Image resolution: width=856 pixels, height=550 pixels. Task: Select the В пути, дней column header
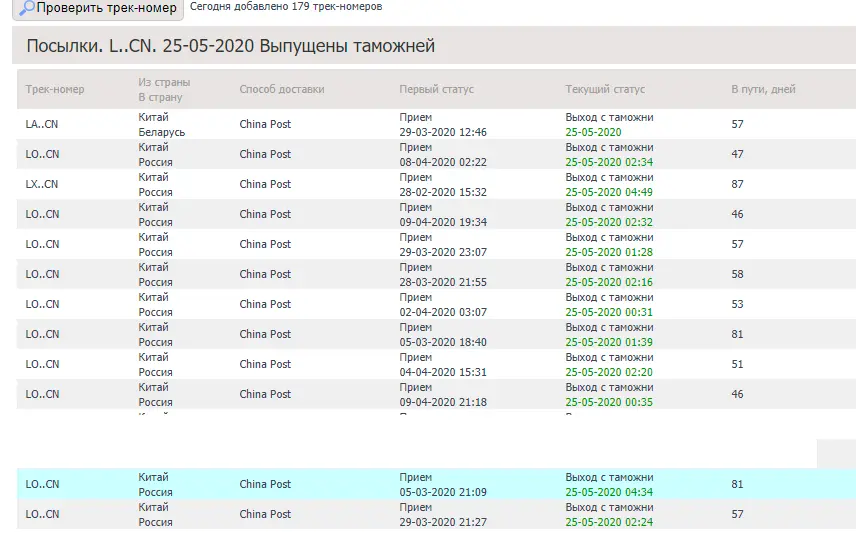[x=763, y=89]
